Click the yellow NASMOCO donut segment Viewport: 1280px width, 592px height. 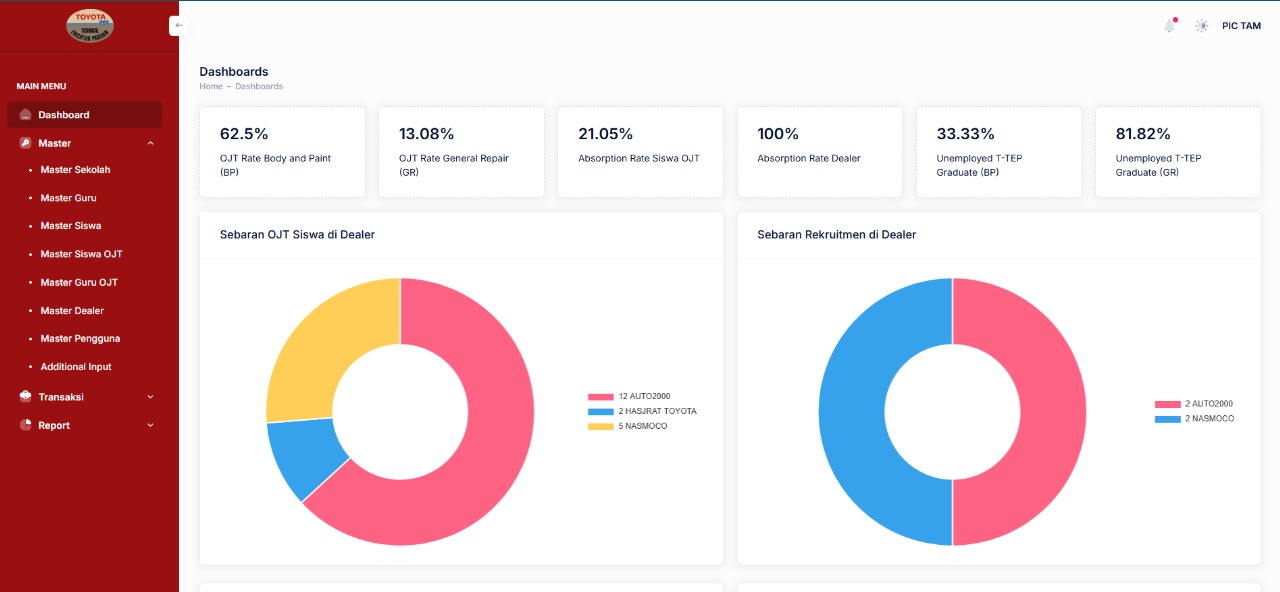(x=325, y=340)
